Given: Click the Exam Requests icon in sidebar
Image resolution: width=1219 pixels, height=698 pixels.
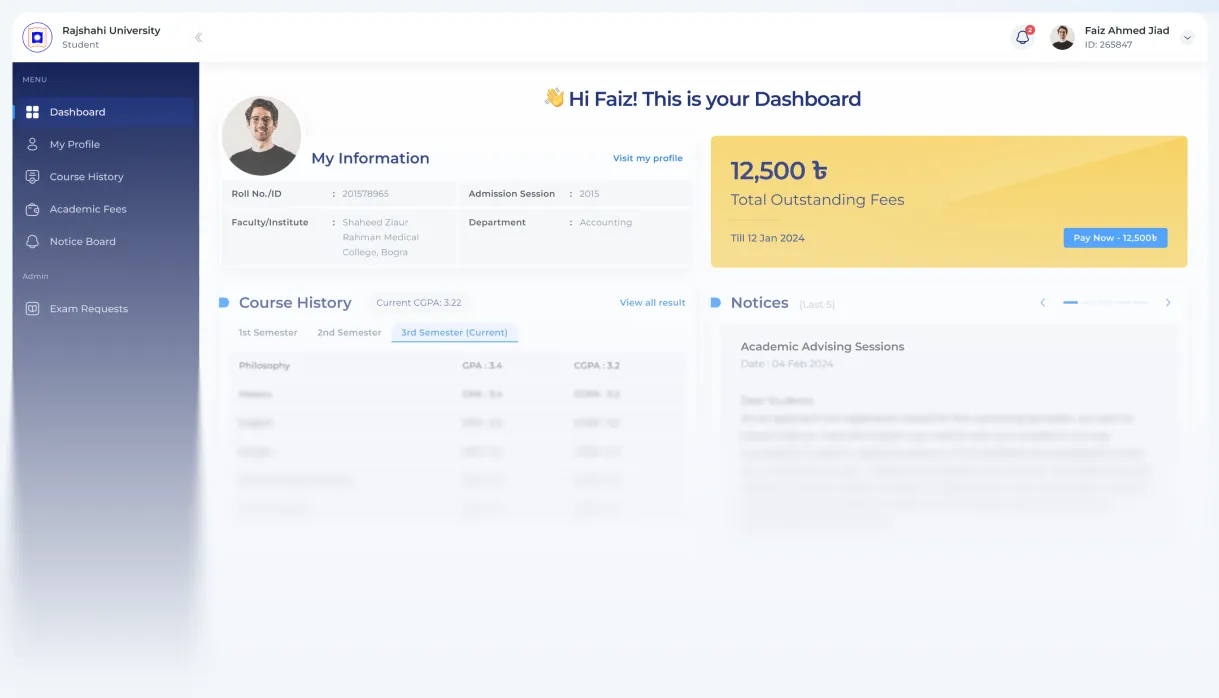Looking at the screenshot, I should (x=32, y=309).
